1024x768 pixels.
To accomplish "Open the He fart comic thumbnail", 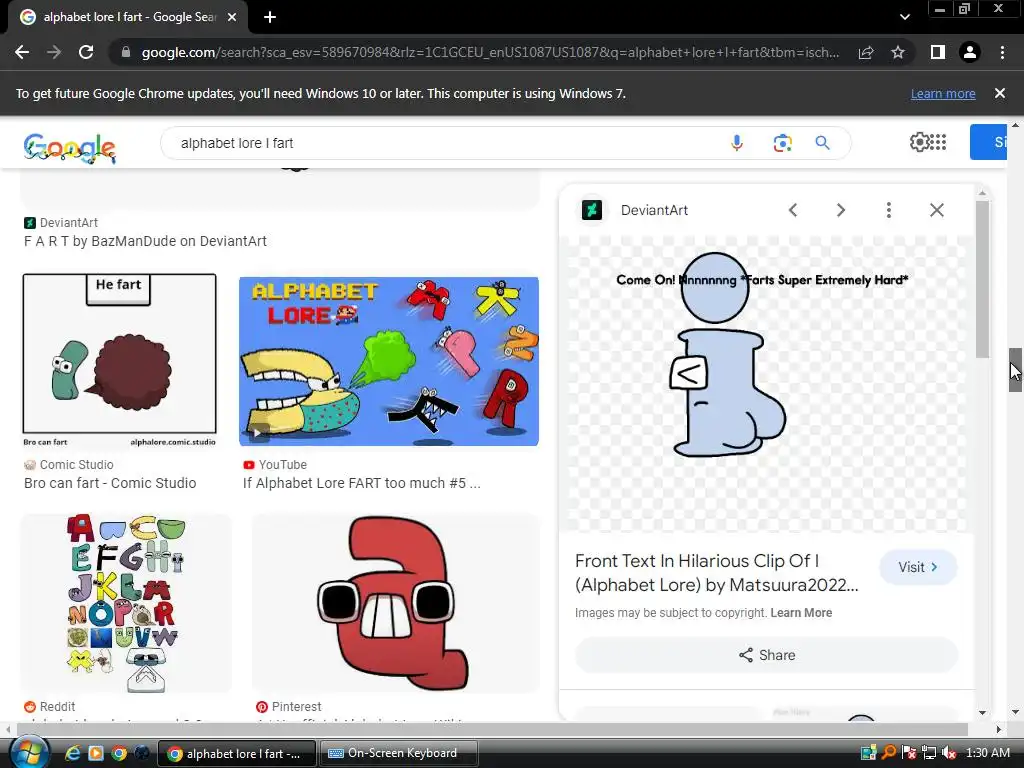I will [120, 361].
